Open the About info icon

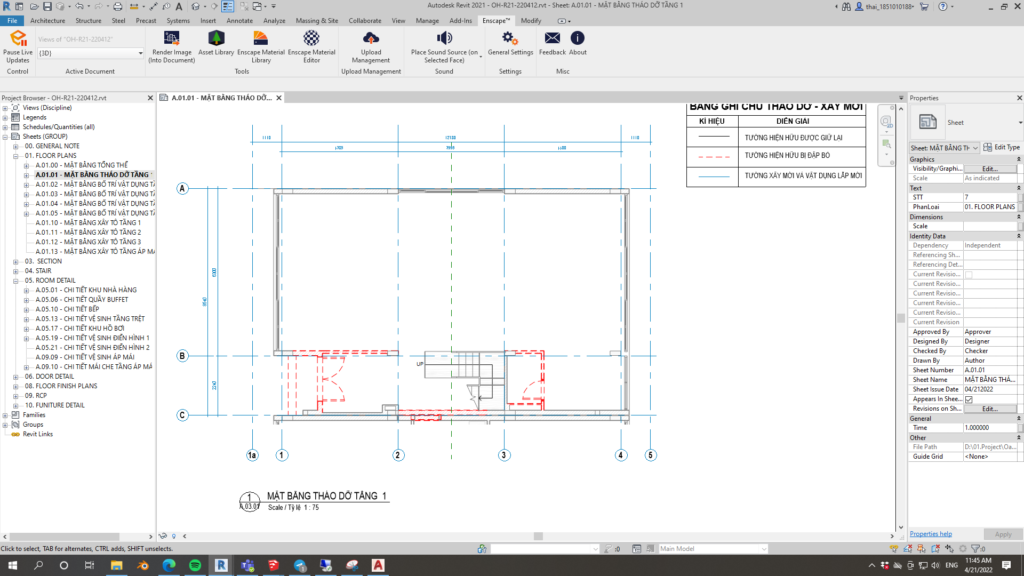578,38
